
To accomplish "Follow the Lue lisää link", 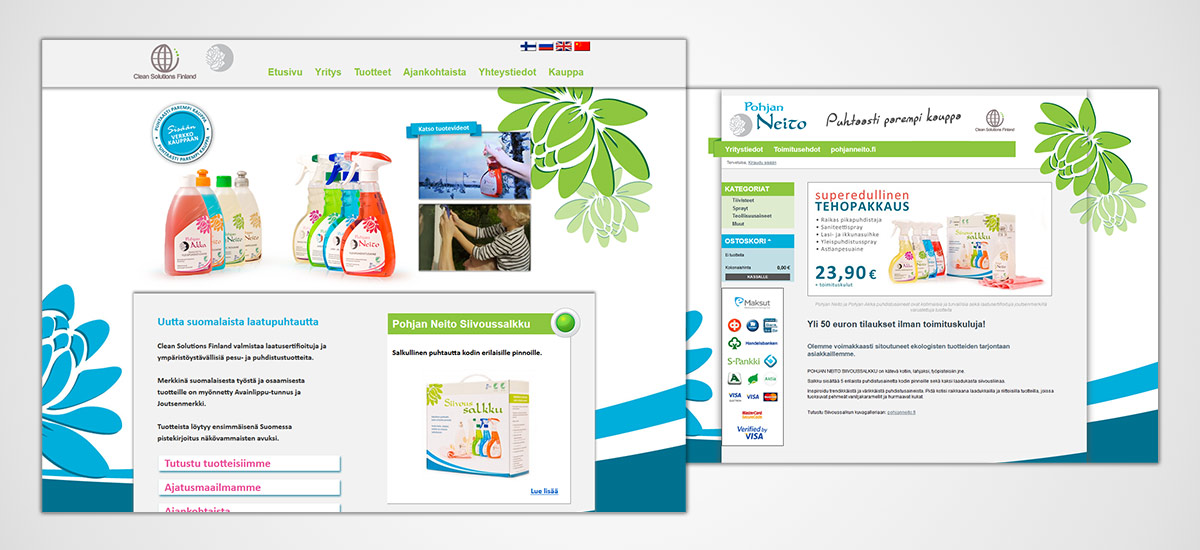I will (x=544, y=491).
